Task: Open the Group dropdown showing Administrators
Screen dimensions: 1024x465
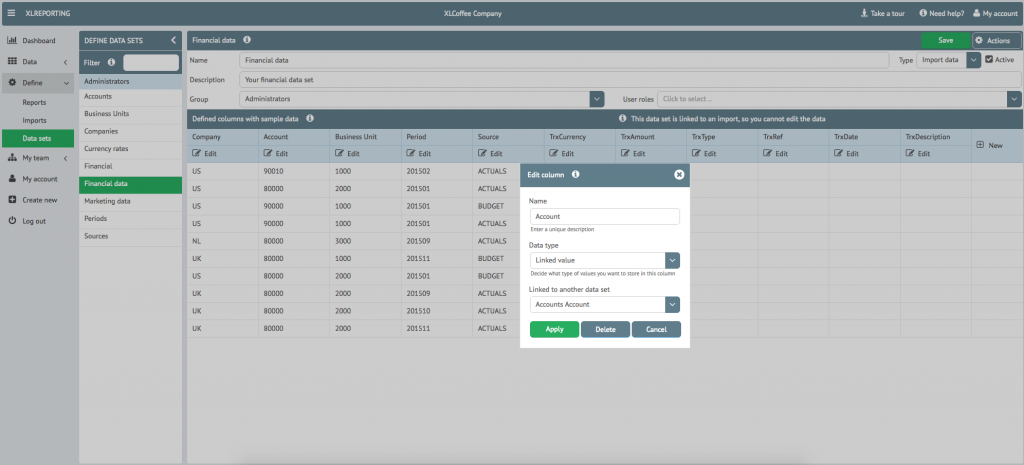Action: 597,99
